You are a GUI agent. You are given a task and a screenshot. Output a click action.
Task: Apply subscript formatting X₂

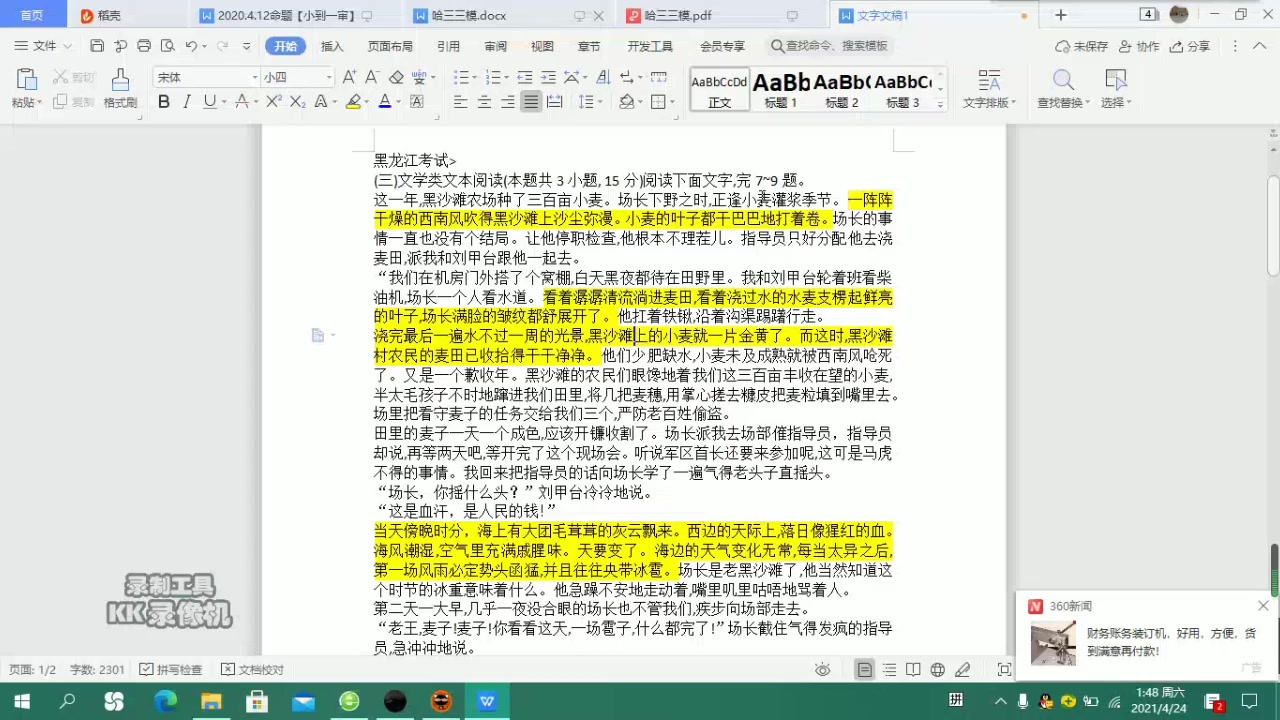297,102
